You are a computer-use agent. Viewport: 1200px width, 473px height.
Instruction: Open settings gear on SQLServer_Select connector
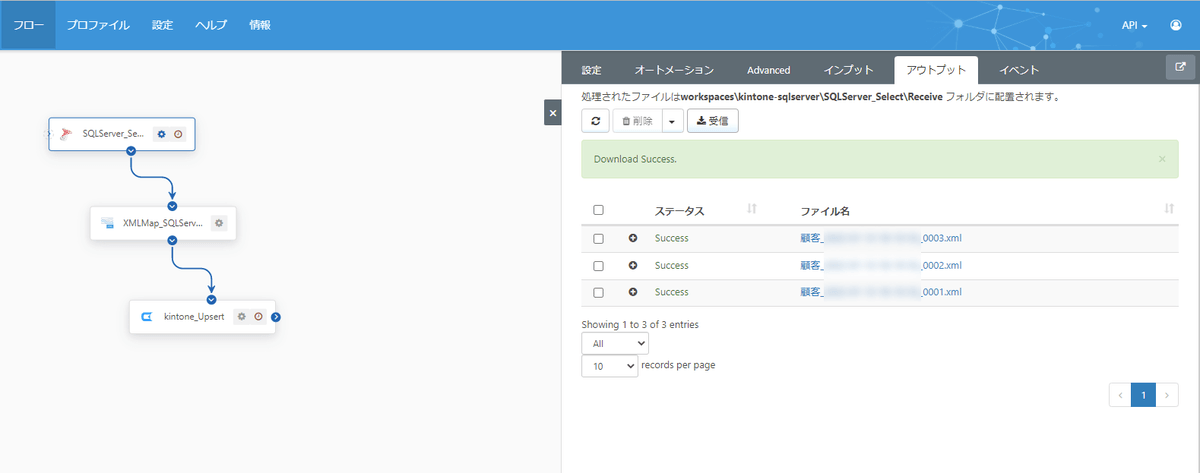(161, 133)
